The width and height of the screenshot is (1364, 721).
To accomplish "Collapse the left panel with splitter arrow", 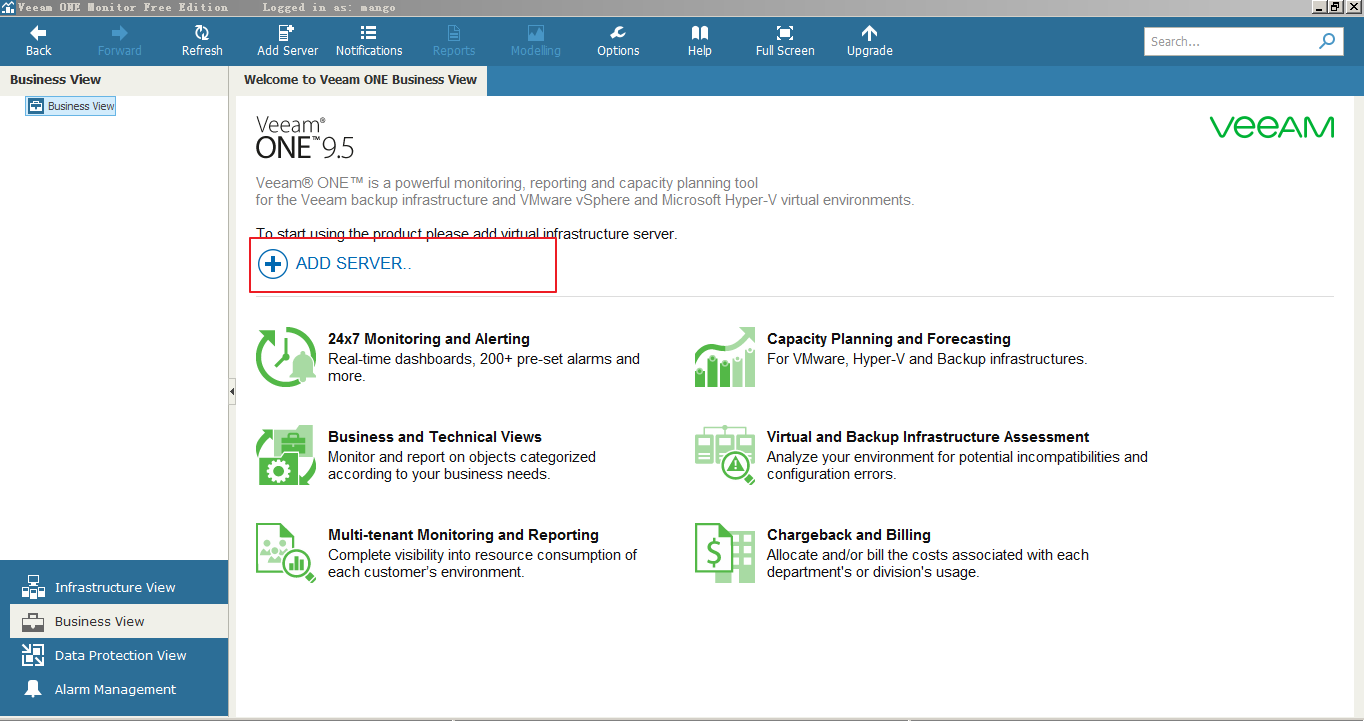I will [x=232, y=392].
